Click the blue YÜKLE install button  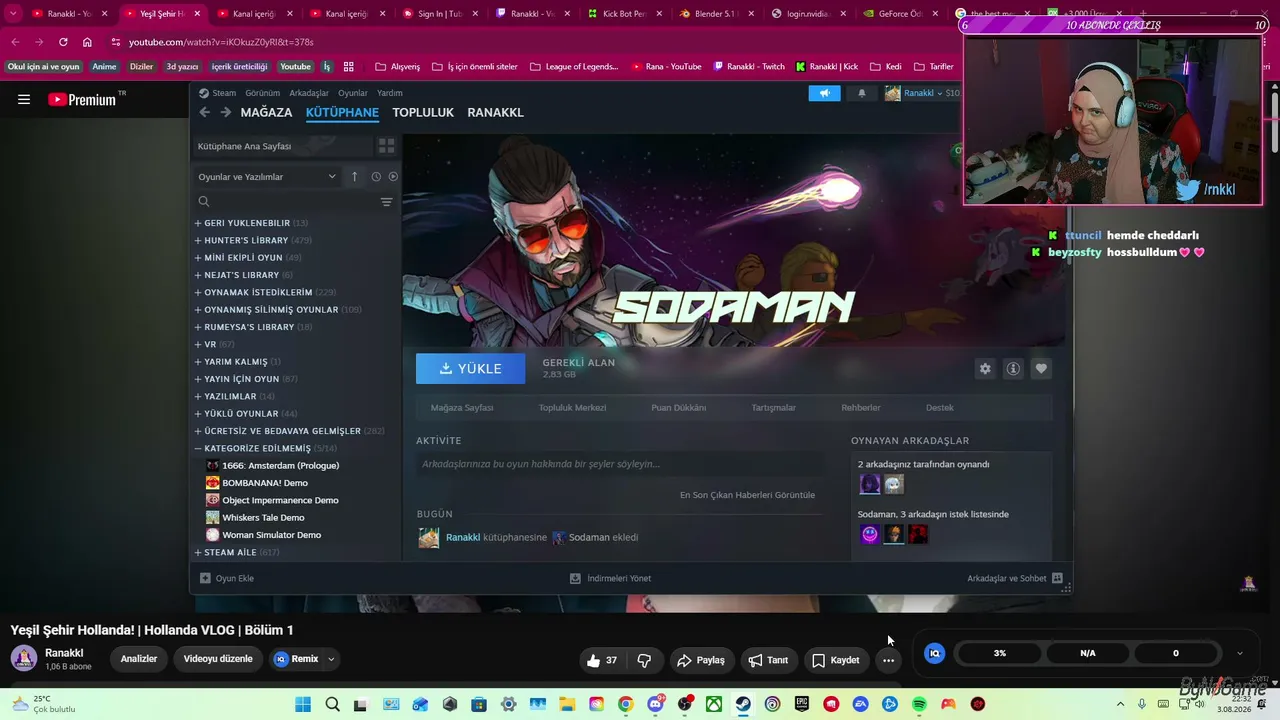tap(470, 369)
